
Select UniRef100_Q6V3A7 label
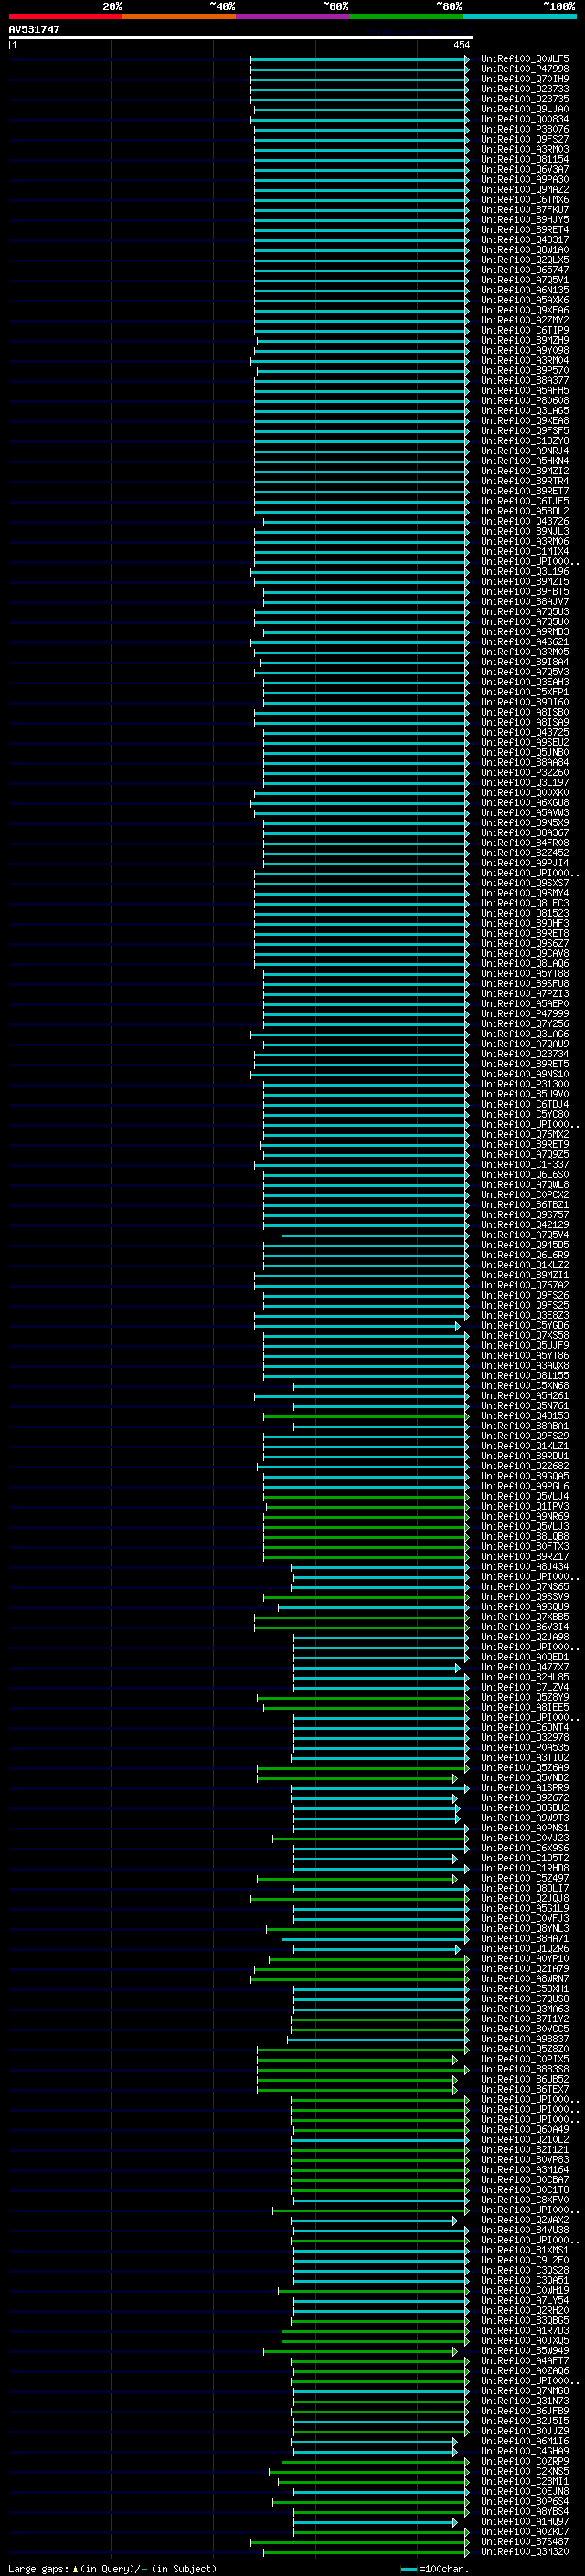pyautogui.click(x=525, y=170)
